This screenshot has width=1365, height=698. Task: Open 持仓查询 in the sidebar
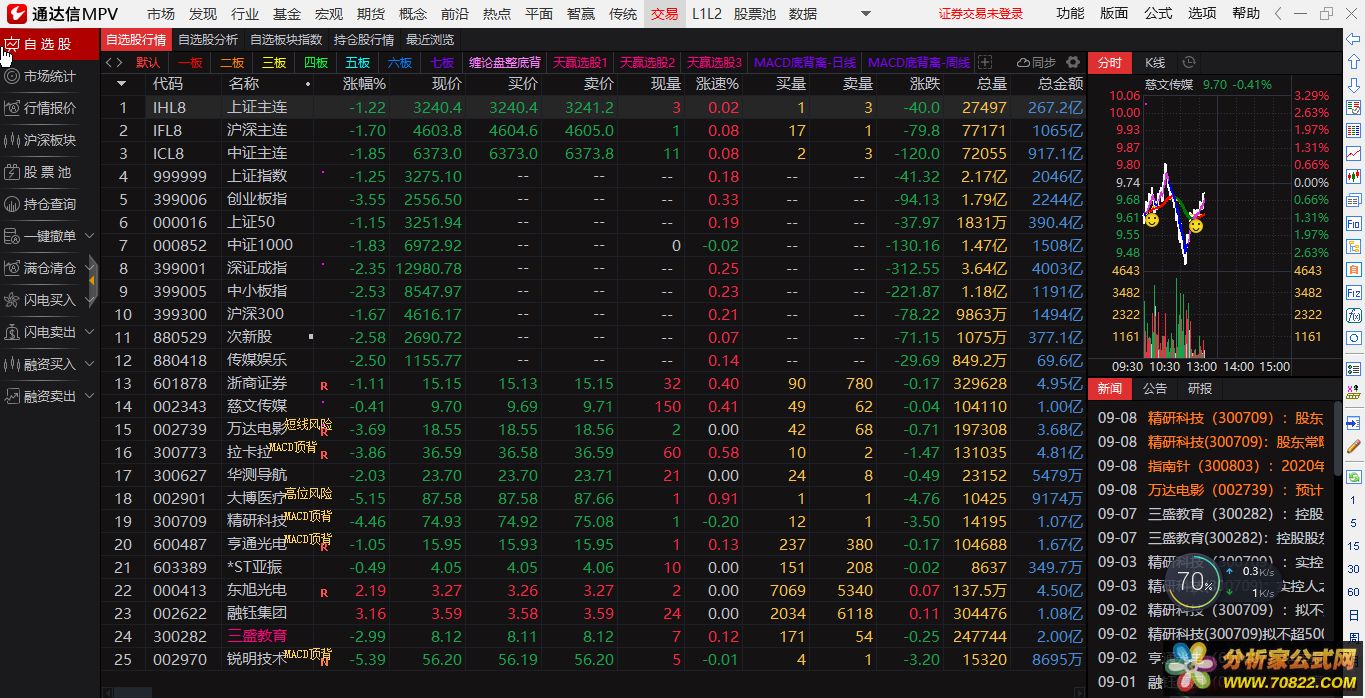(49, 204)
